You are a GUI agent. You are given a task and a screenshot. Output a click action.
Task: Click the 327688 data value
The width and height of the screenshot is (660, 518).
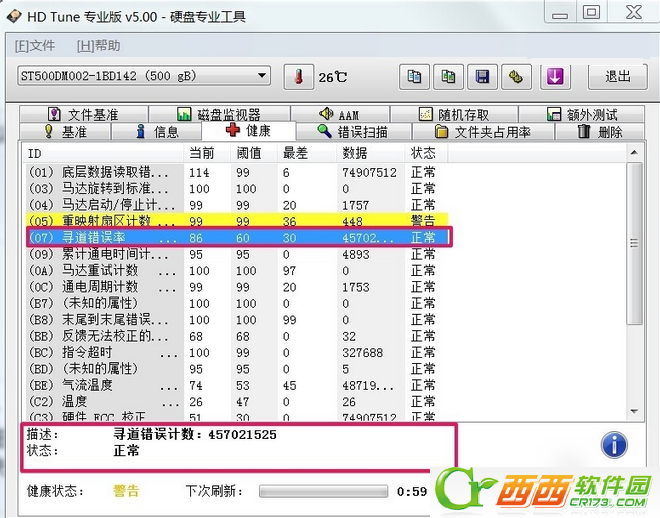point(362,353)
